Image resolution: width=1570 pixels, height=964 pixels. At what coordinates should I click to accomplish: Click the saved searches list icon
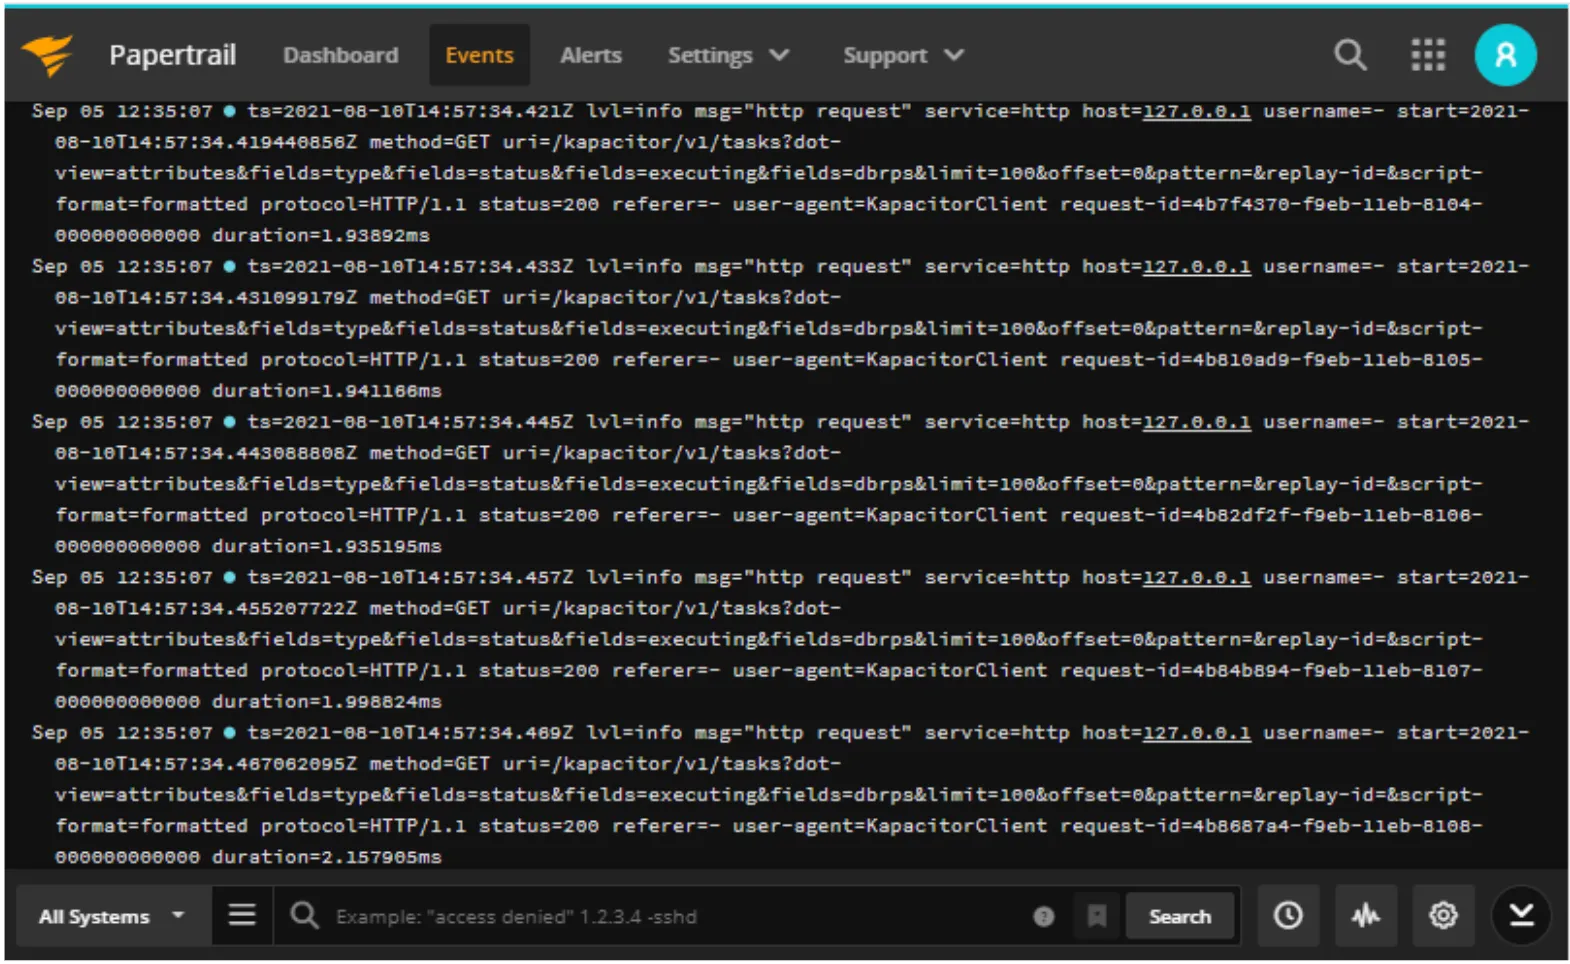click(242, 915)
